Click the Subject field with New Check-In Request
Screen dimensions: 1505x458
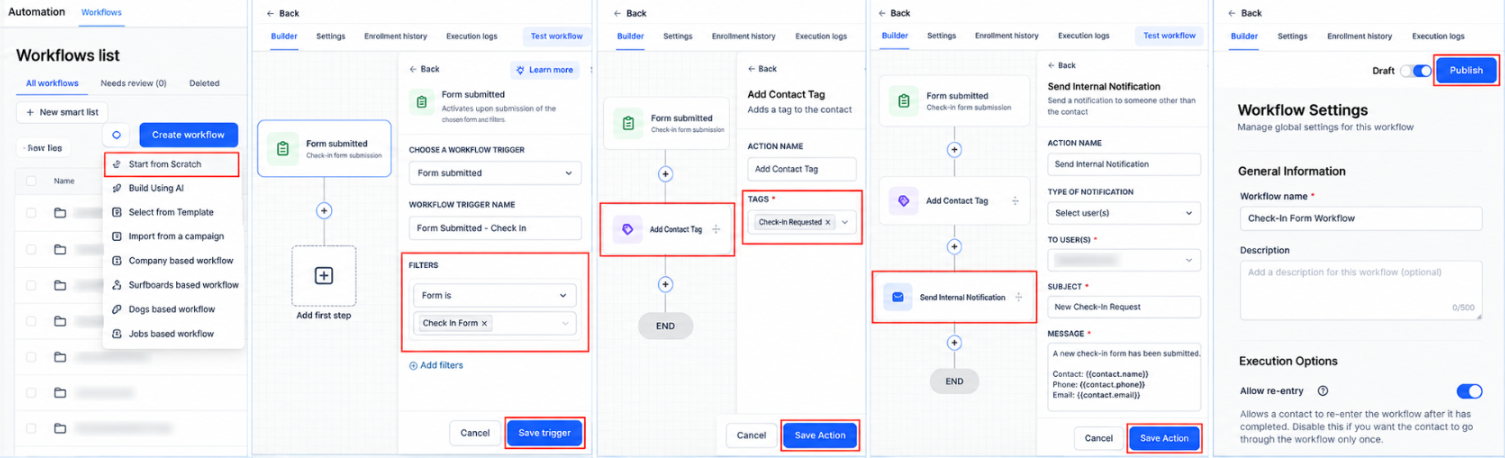tap(1124, 307)
